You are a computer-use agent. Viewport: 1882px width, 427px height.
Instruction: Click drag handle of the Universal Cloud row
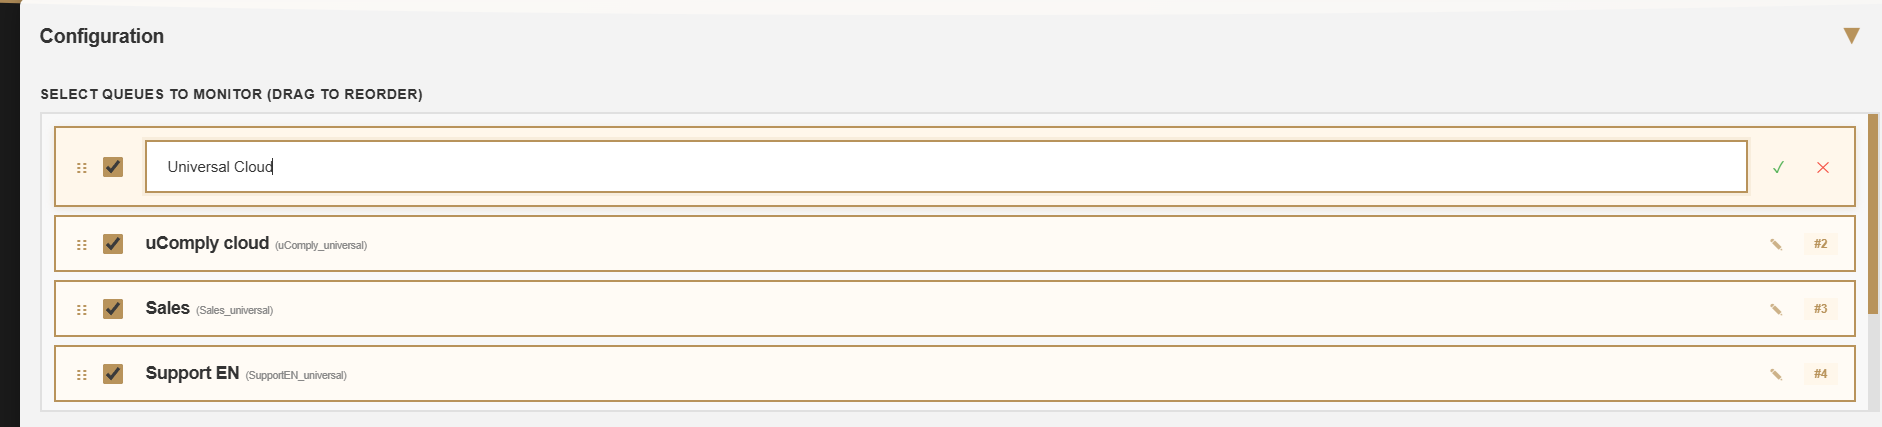coord(82,168)
